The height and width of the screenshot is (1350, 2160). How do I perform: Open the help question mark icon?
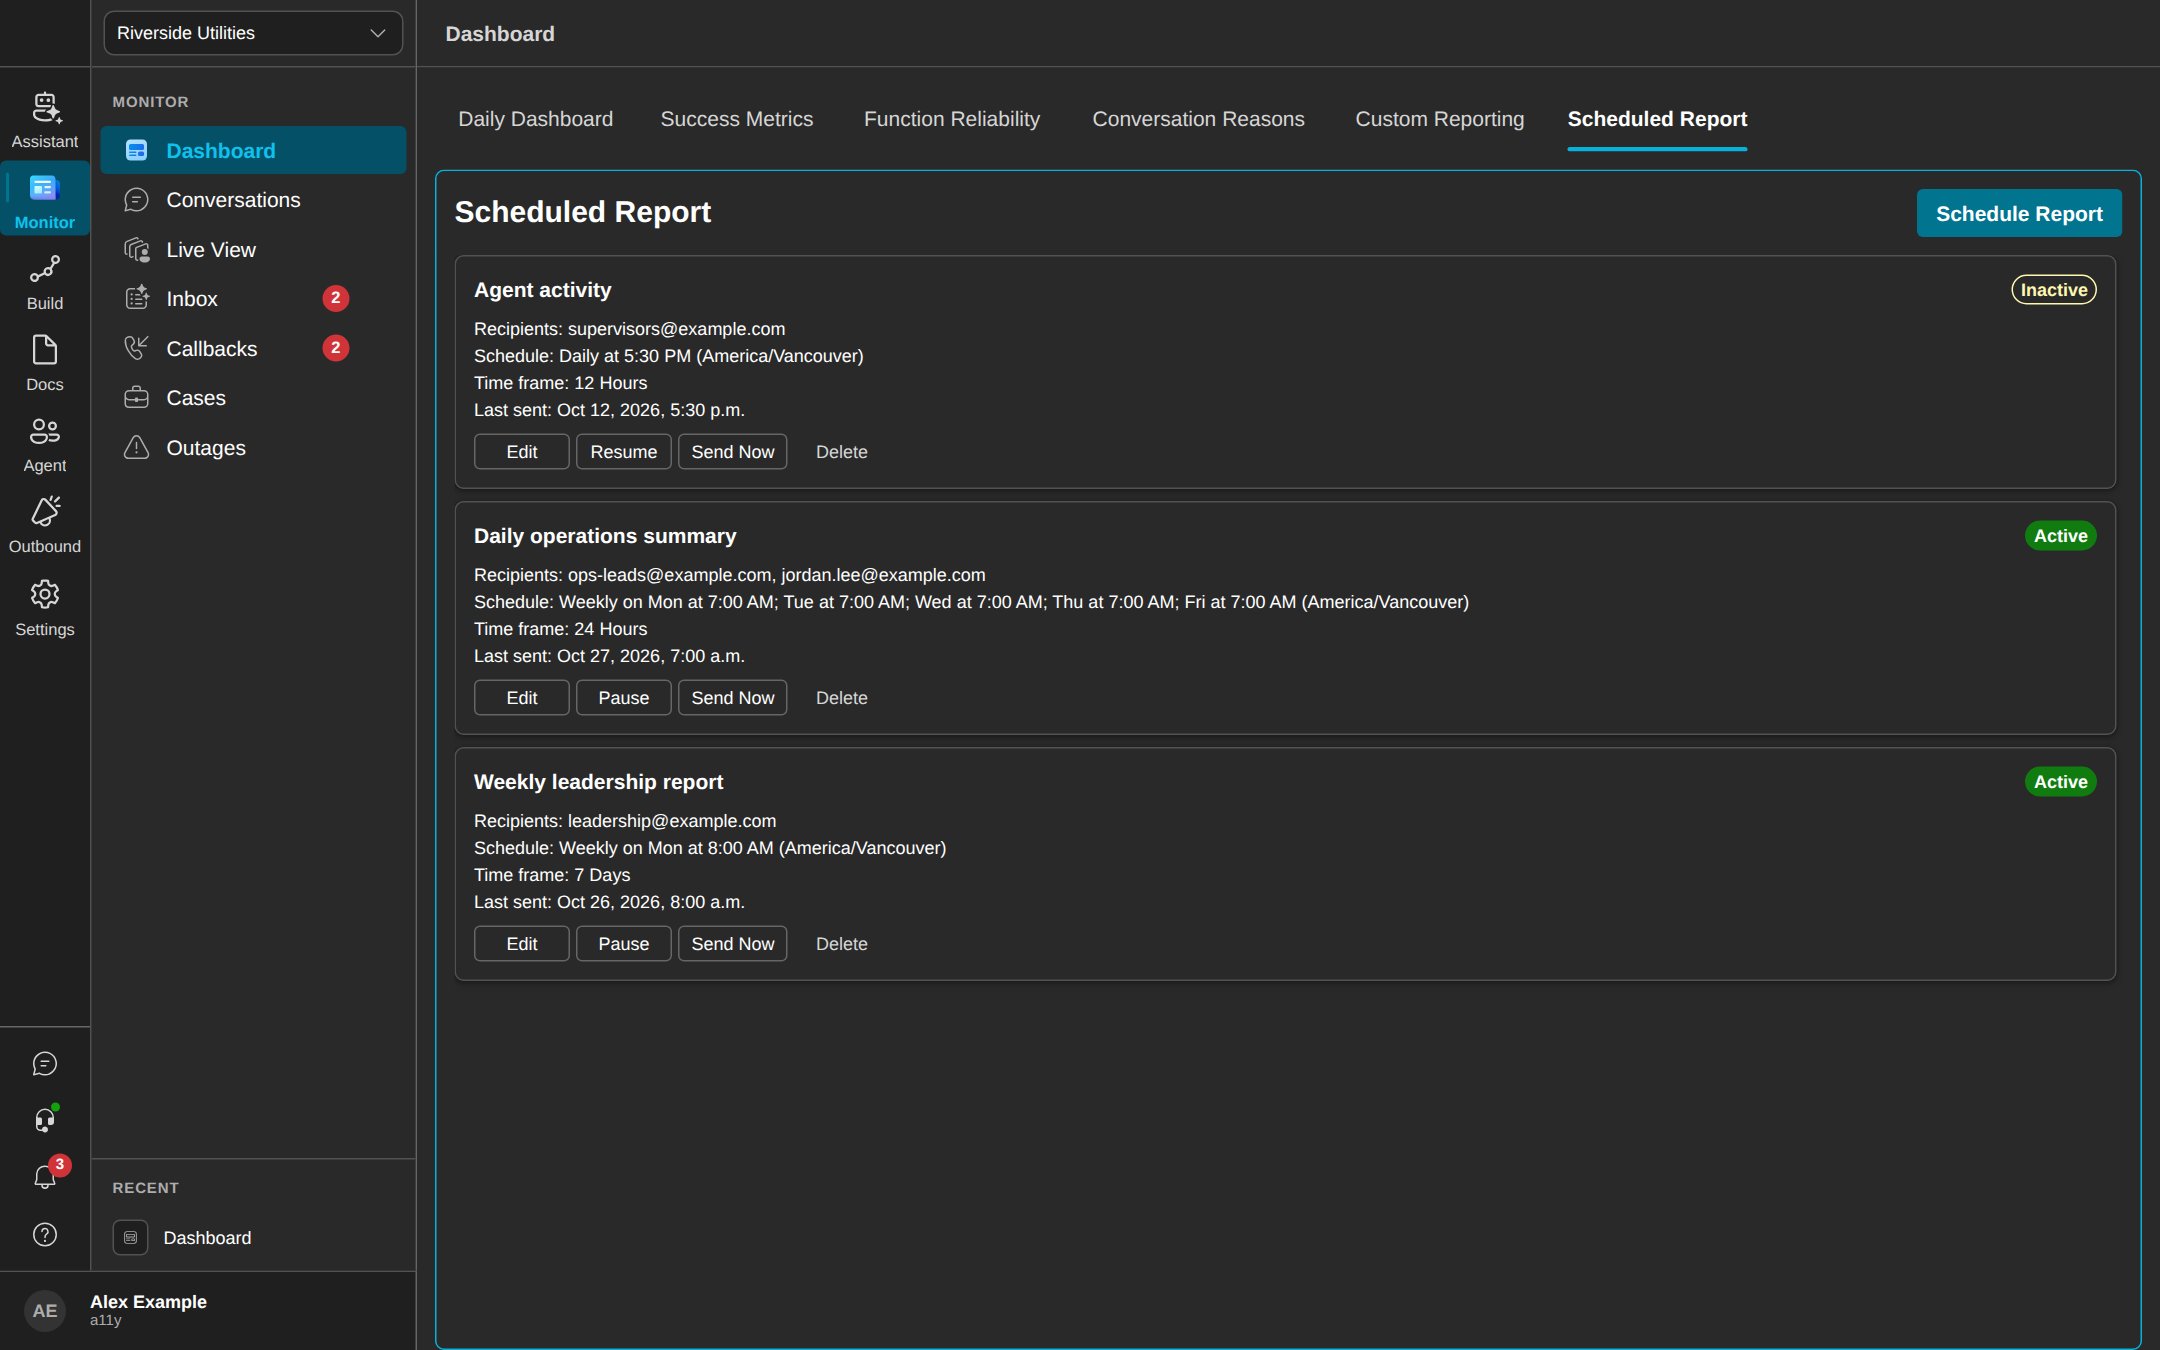[45, 1235]
